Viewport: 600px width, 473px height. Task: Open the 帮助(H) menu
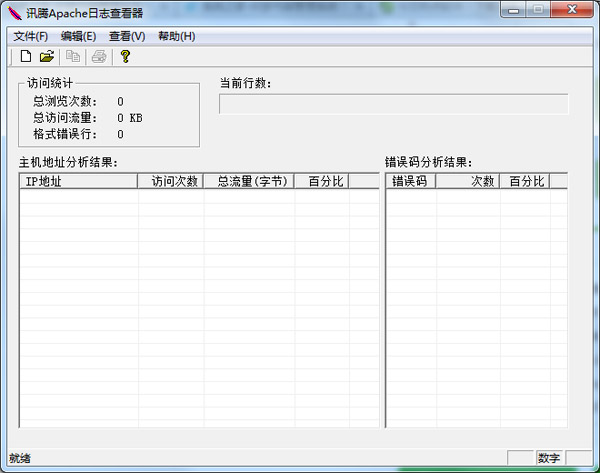(x=176, y=36)
